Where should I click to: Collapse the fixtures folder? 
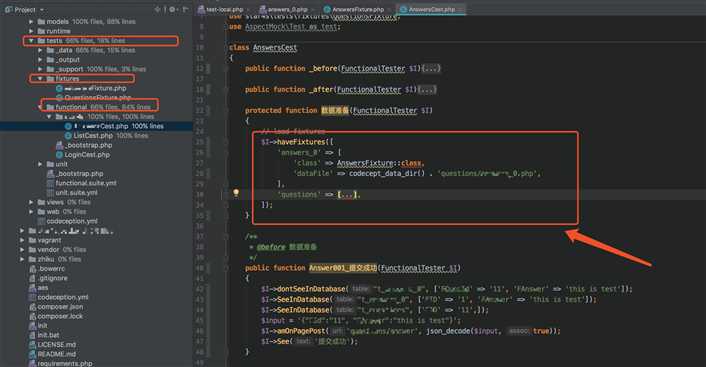pos(40,78)
